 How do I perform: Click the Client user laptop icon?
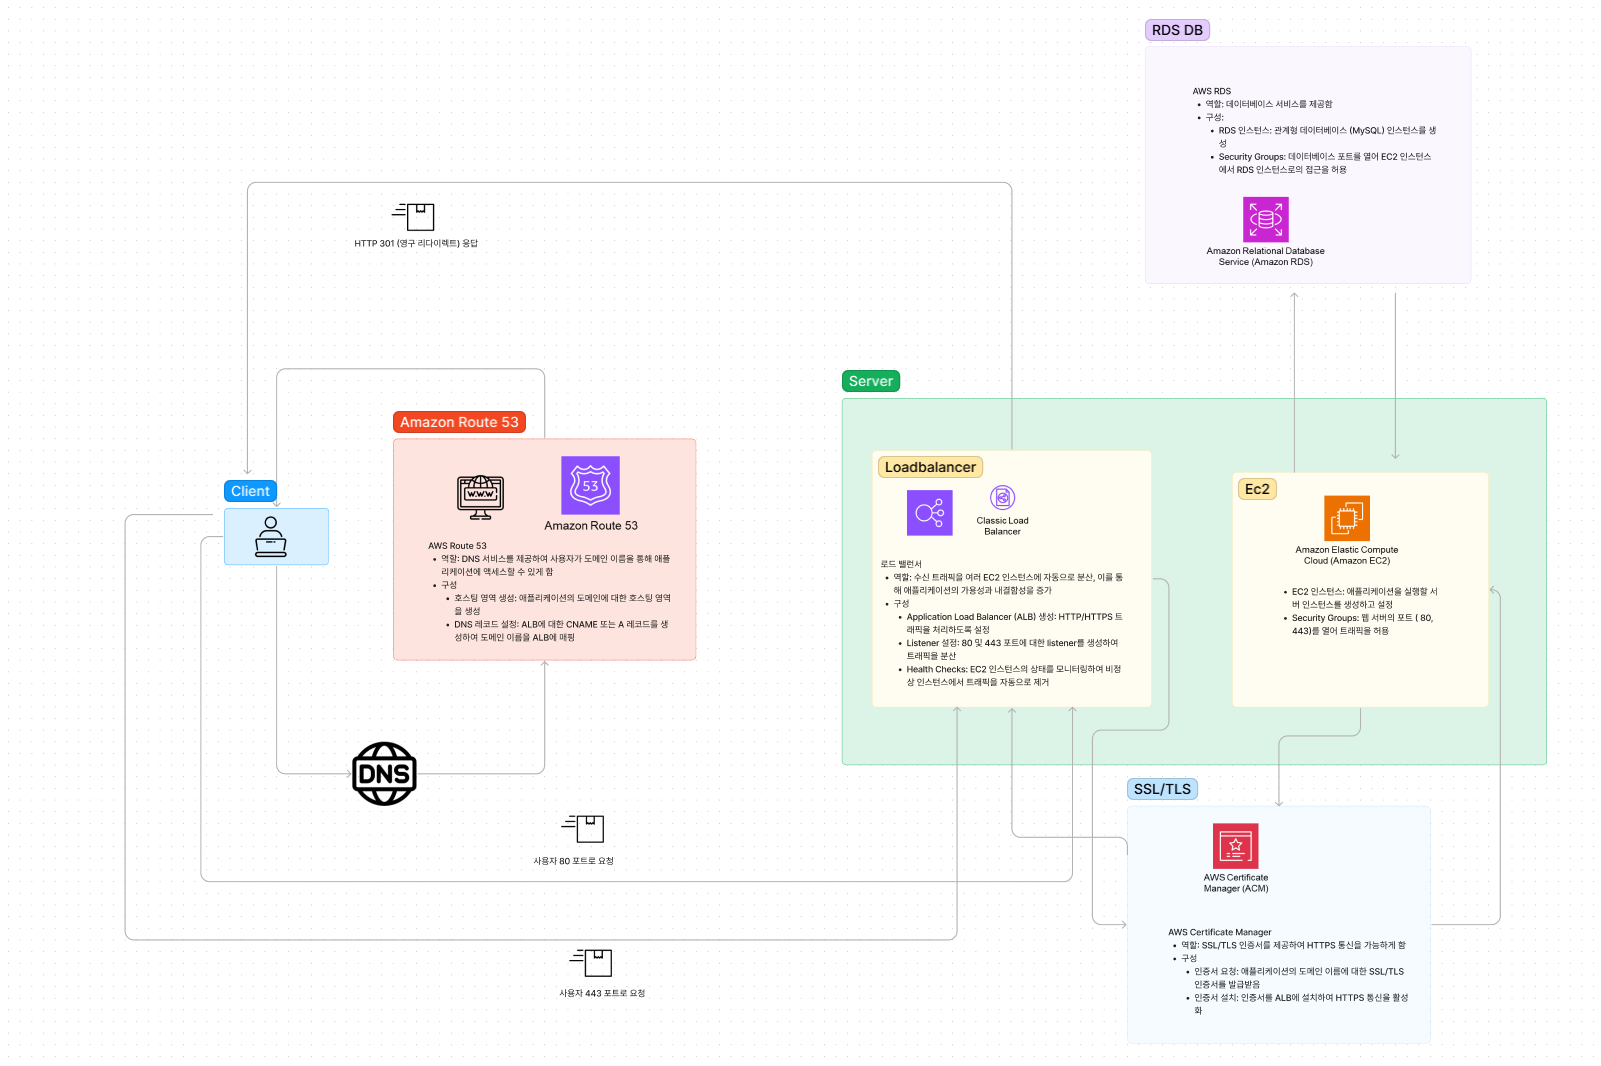point(271,537)
